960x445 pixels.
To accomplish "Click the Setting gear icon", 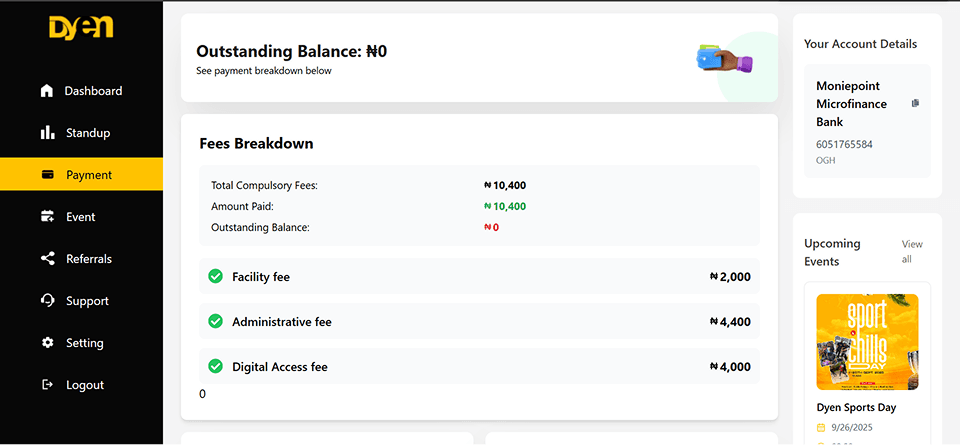I will 47,343.
